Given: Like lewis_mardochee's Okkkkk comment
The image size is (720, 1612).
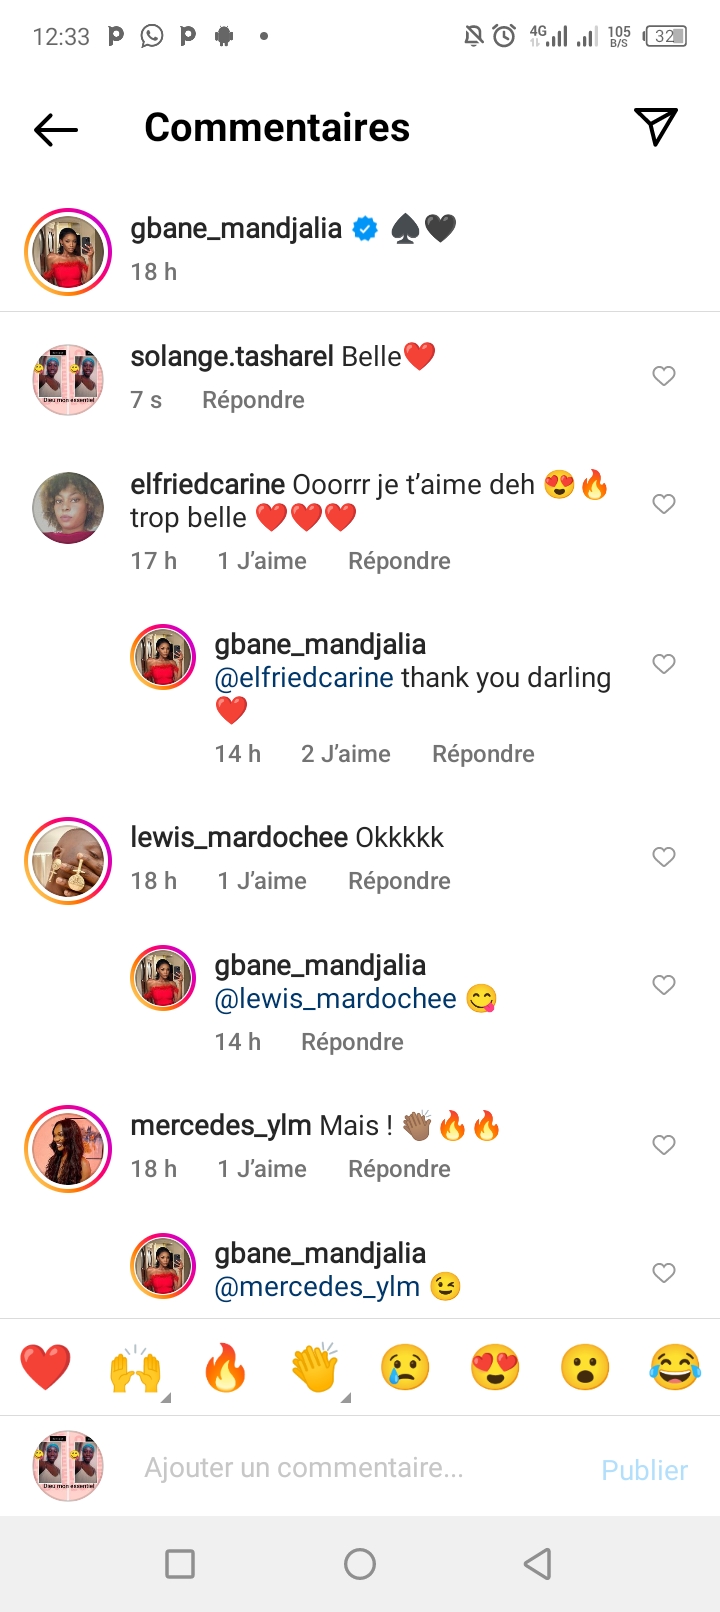Looking at the screenshot, I should pos(664,857).
